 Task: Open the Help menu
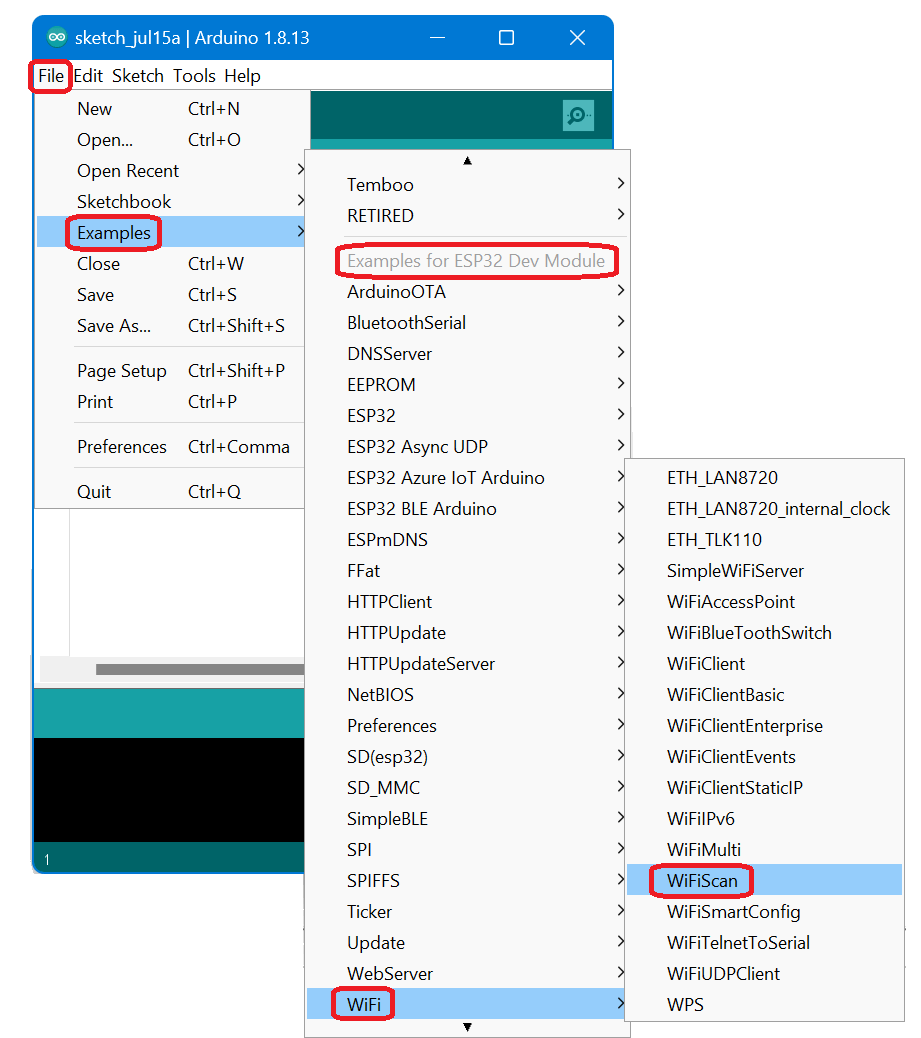coord(242,75)
